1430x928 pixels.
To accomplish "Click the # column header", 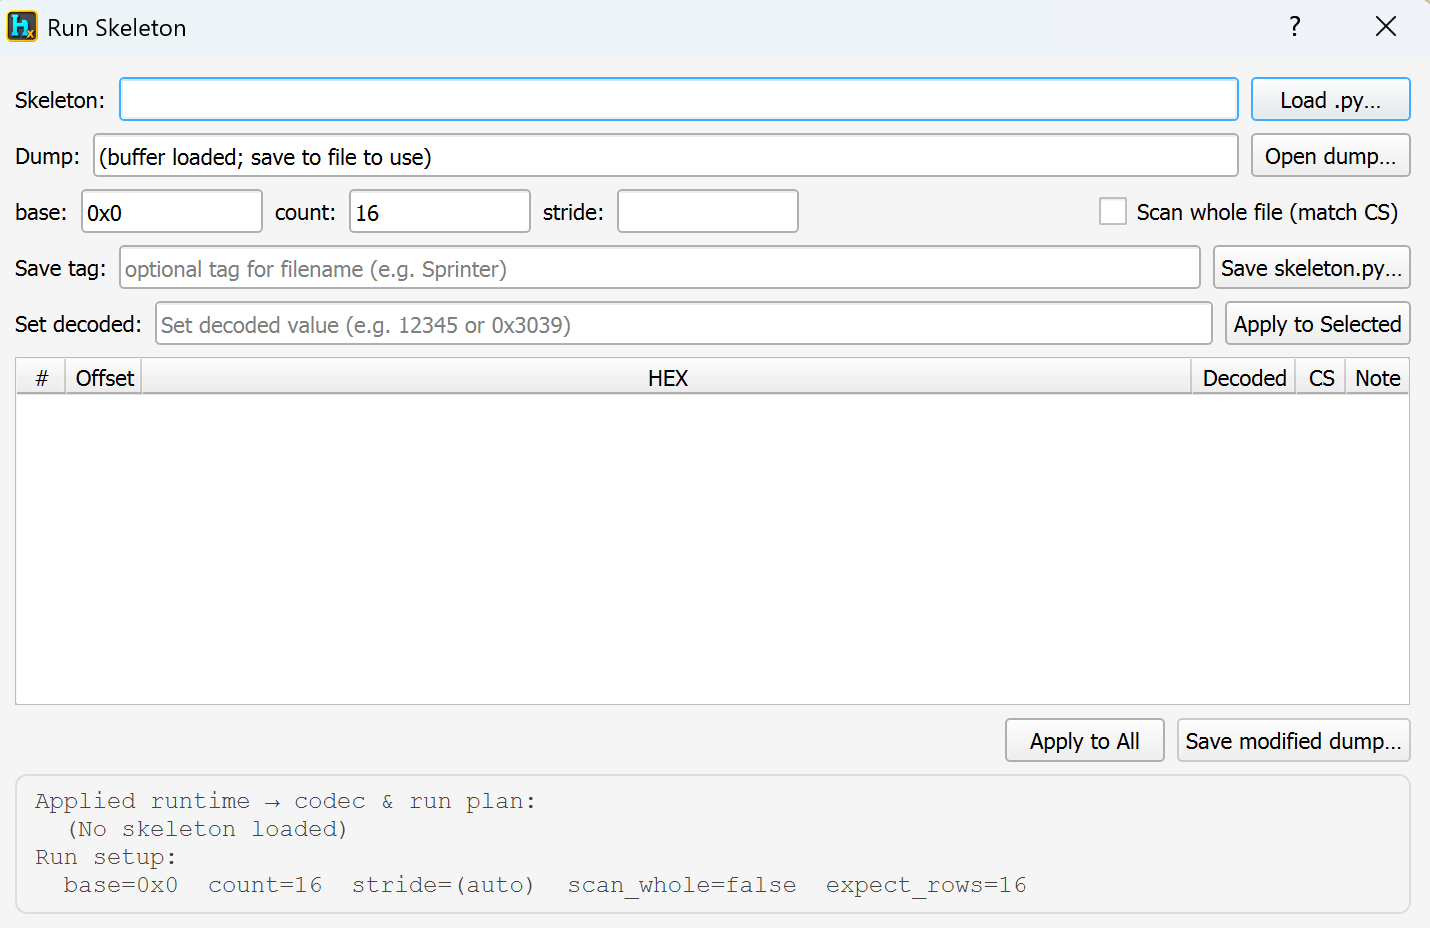I will pos(41,377).
